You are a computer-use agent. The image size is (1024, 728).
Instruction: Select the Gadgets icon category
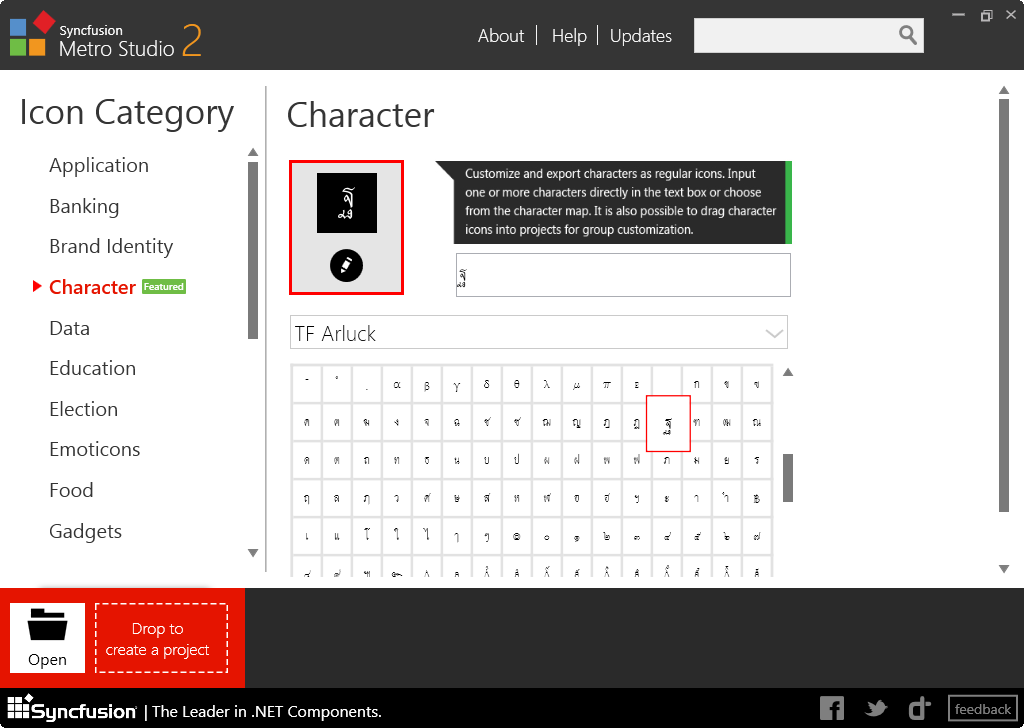point(86,531)
